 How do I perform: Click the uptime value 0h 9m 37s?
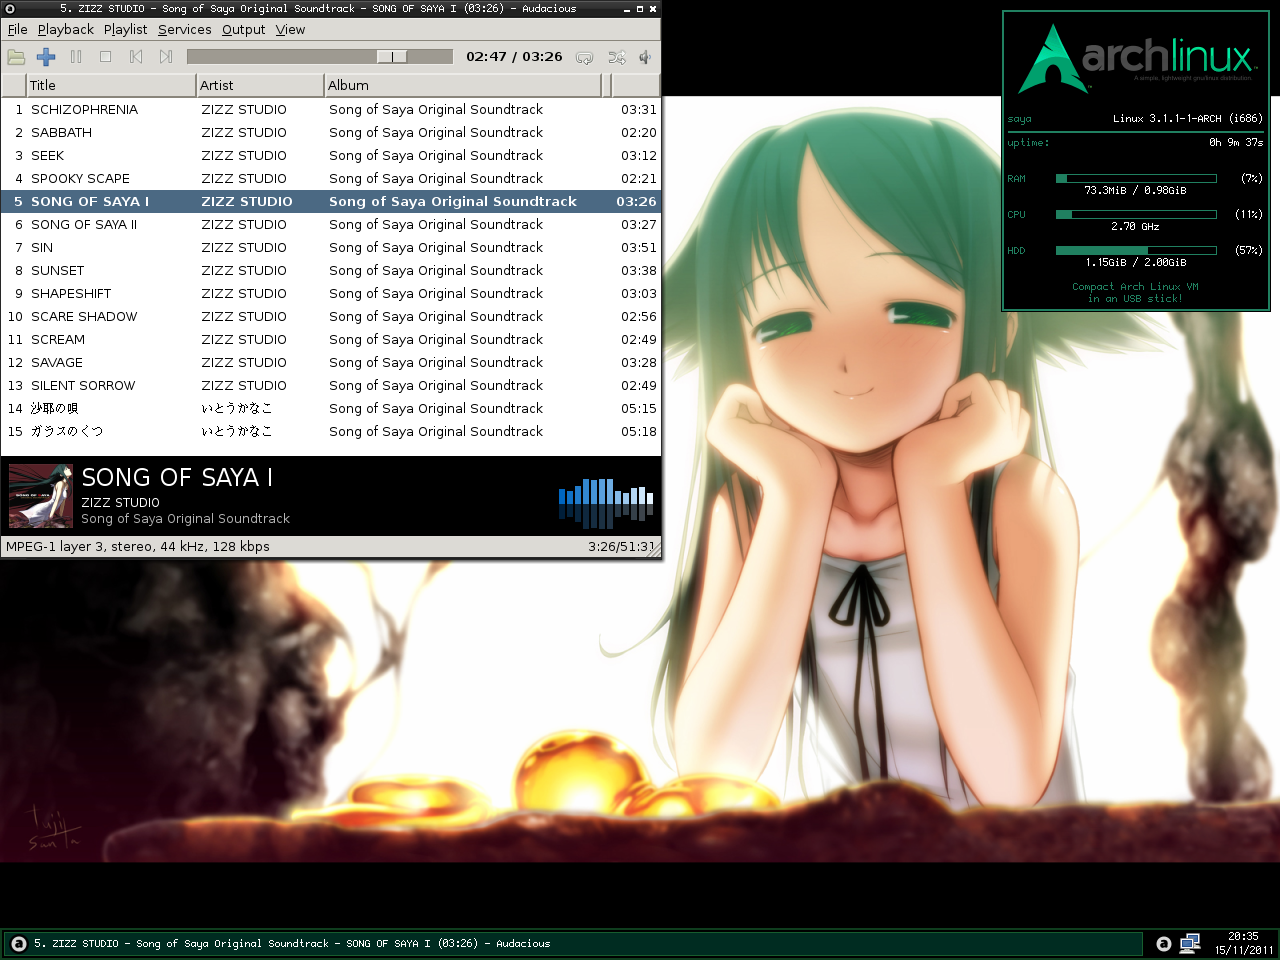point(1236,143)
